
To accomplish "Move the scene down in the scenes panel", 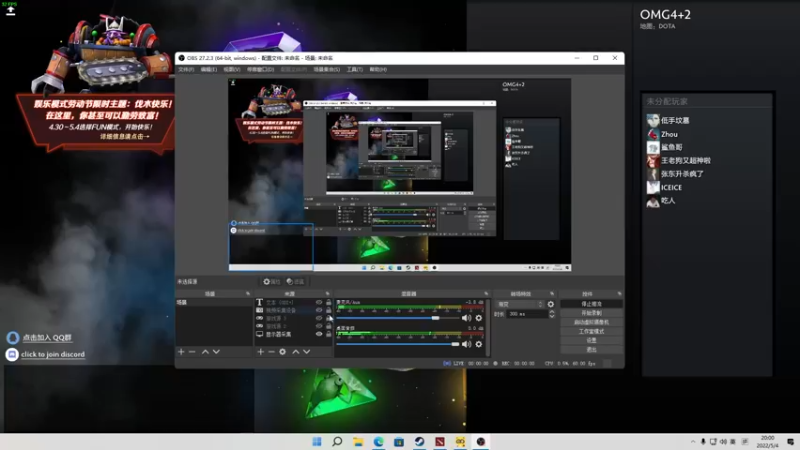I will [216, 352].
